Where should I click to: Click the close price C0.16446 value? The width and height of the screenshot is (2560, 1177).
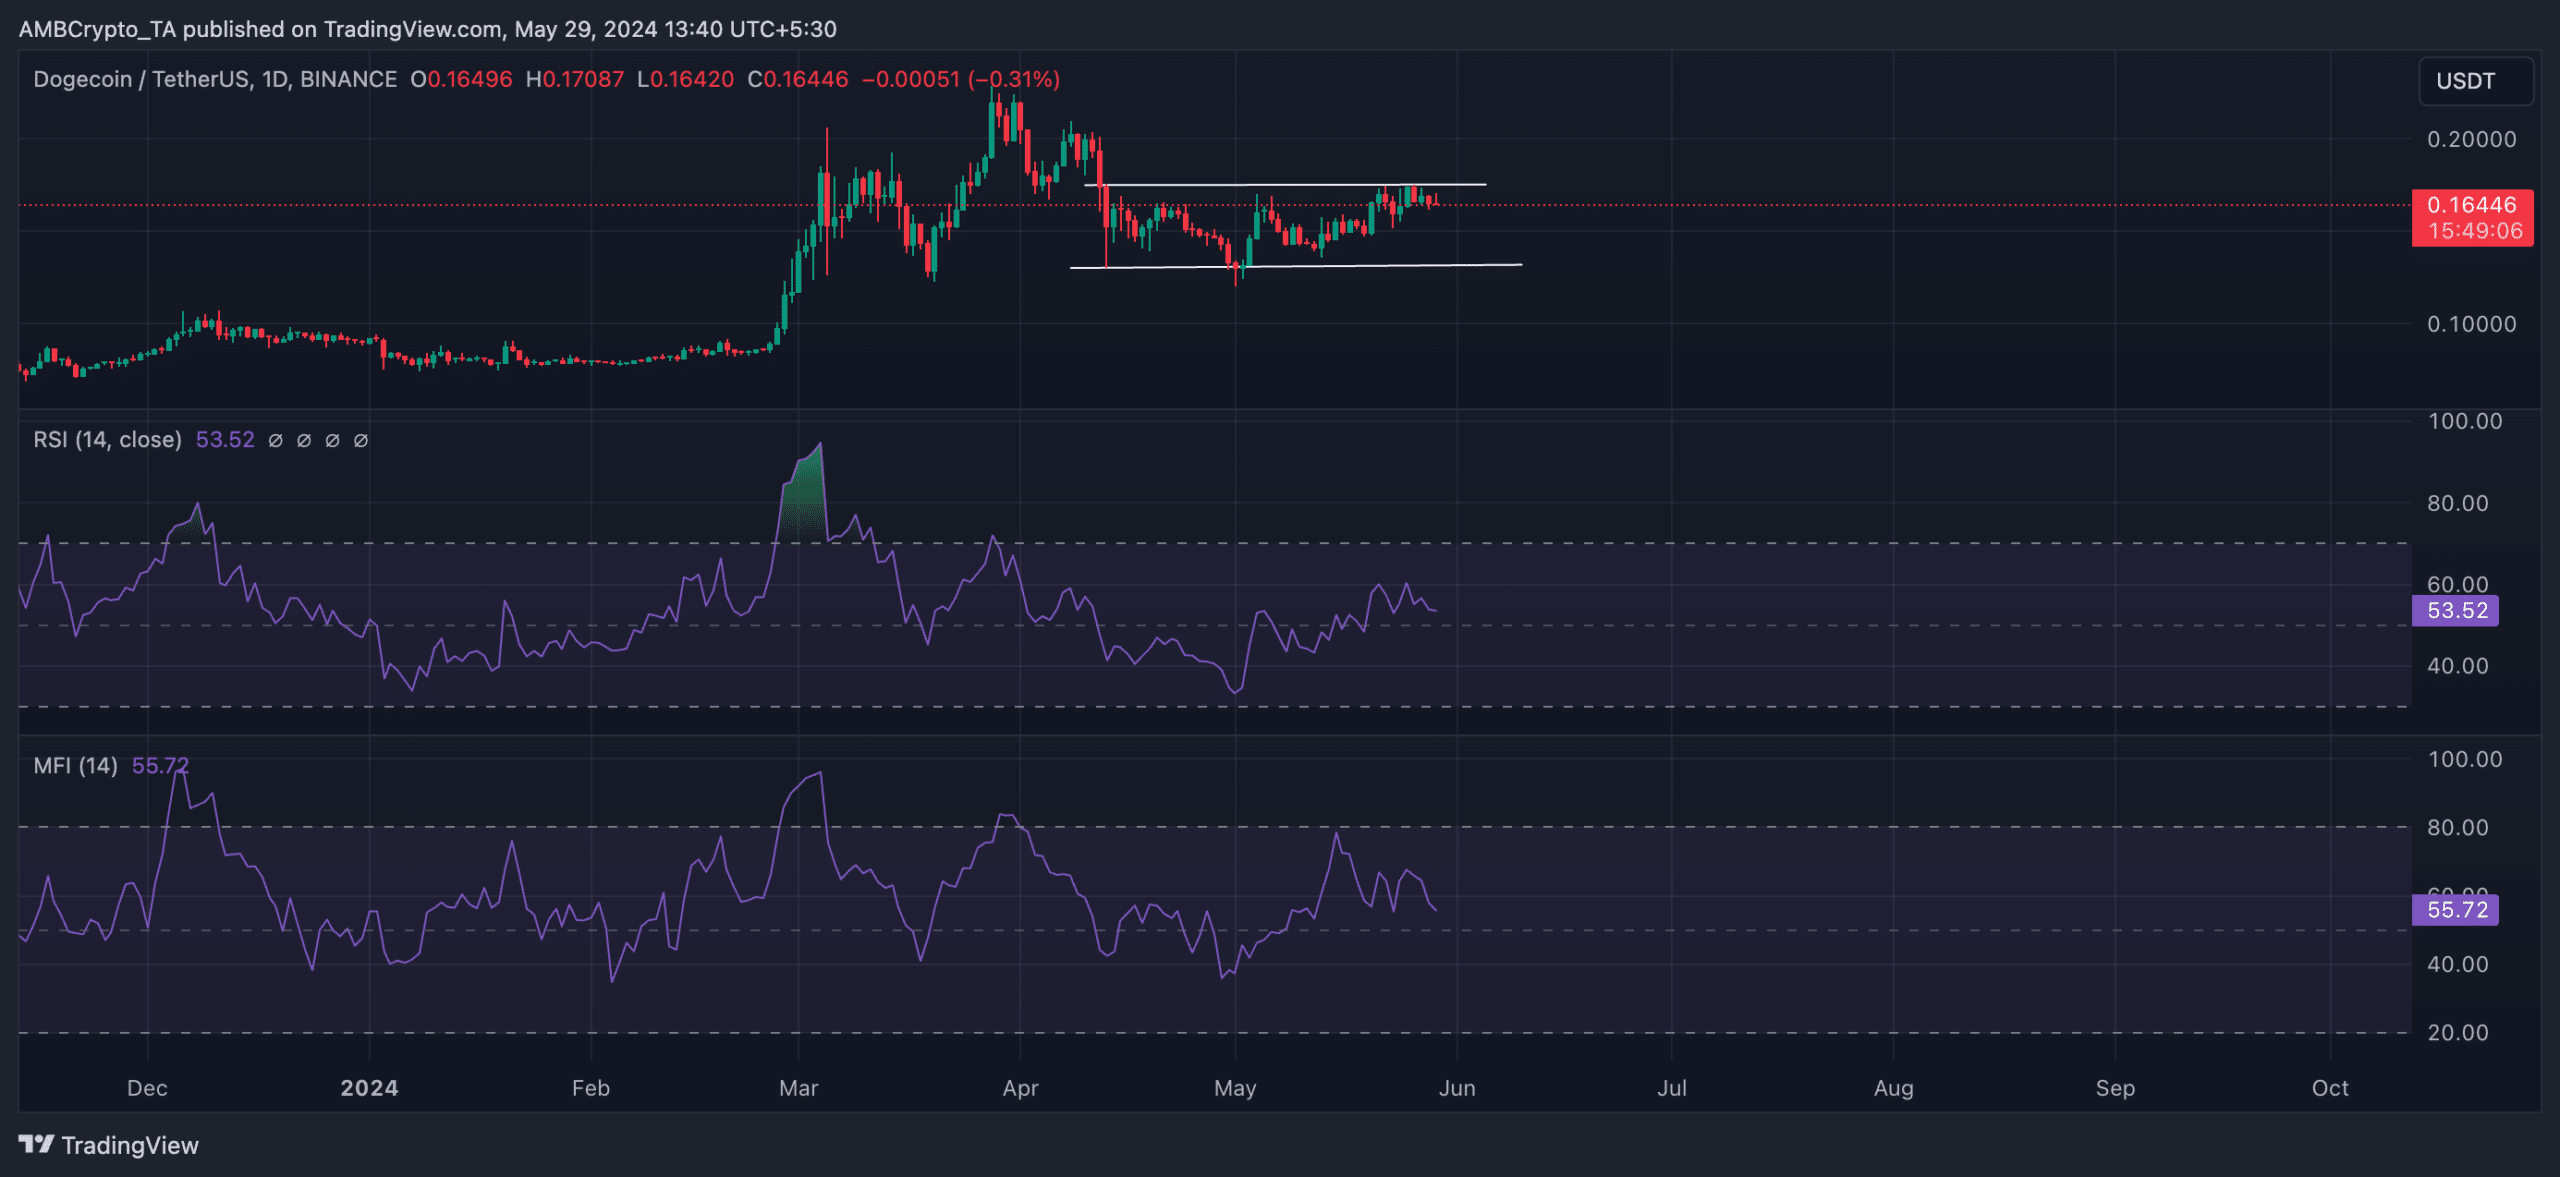[798, 79]
